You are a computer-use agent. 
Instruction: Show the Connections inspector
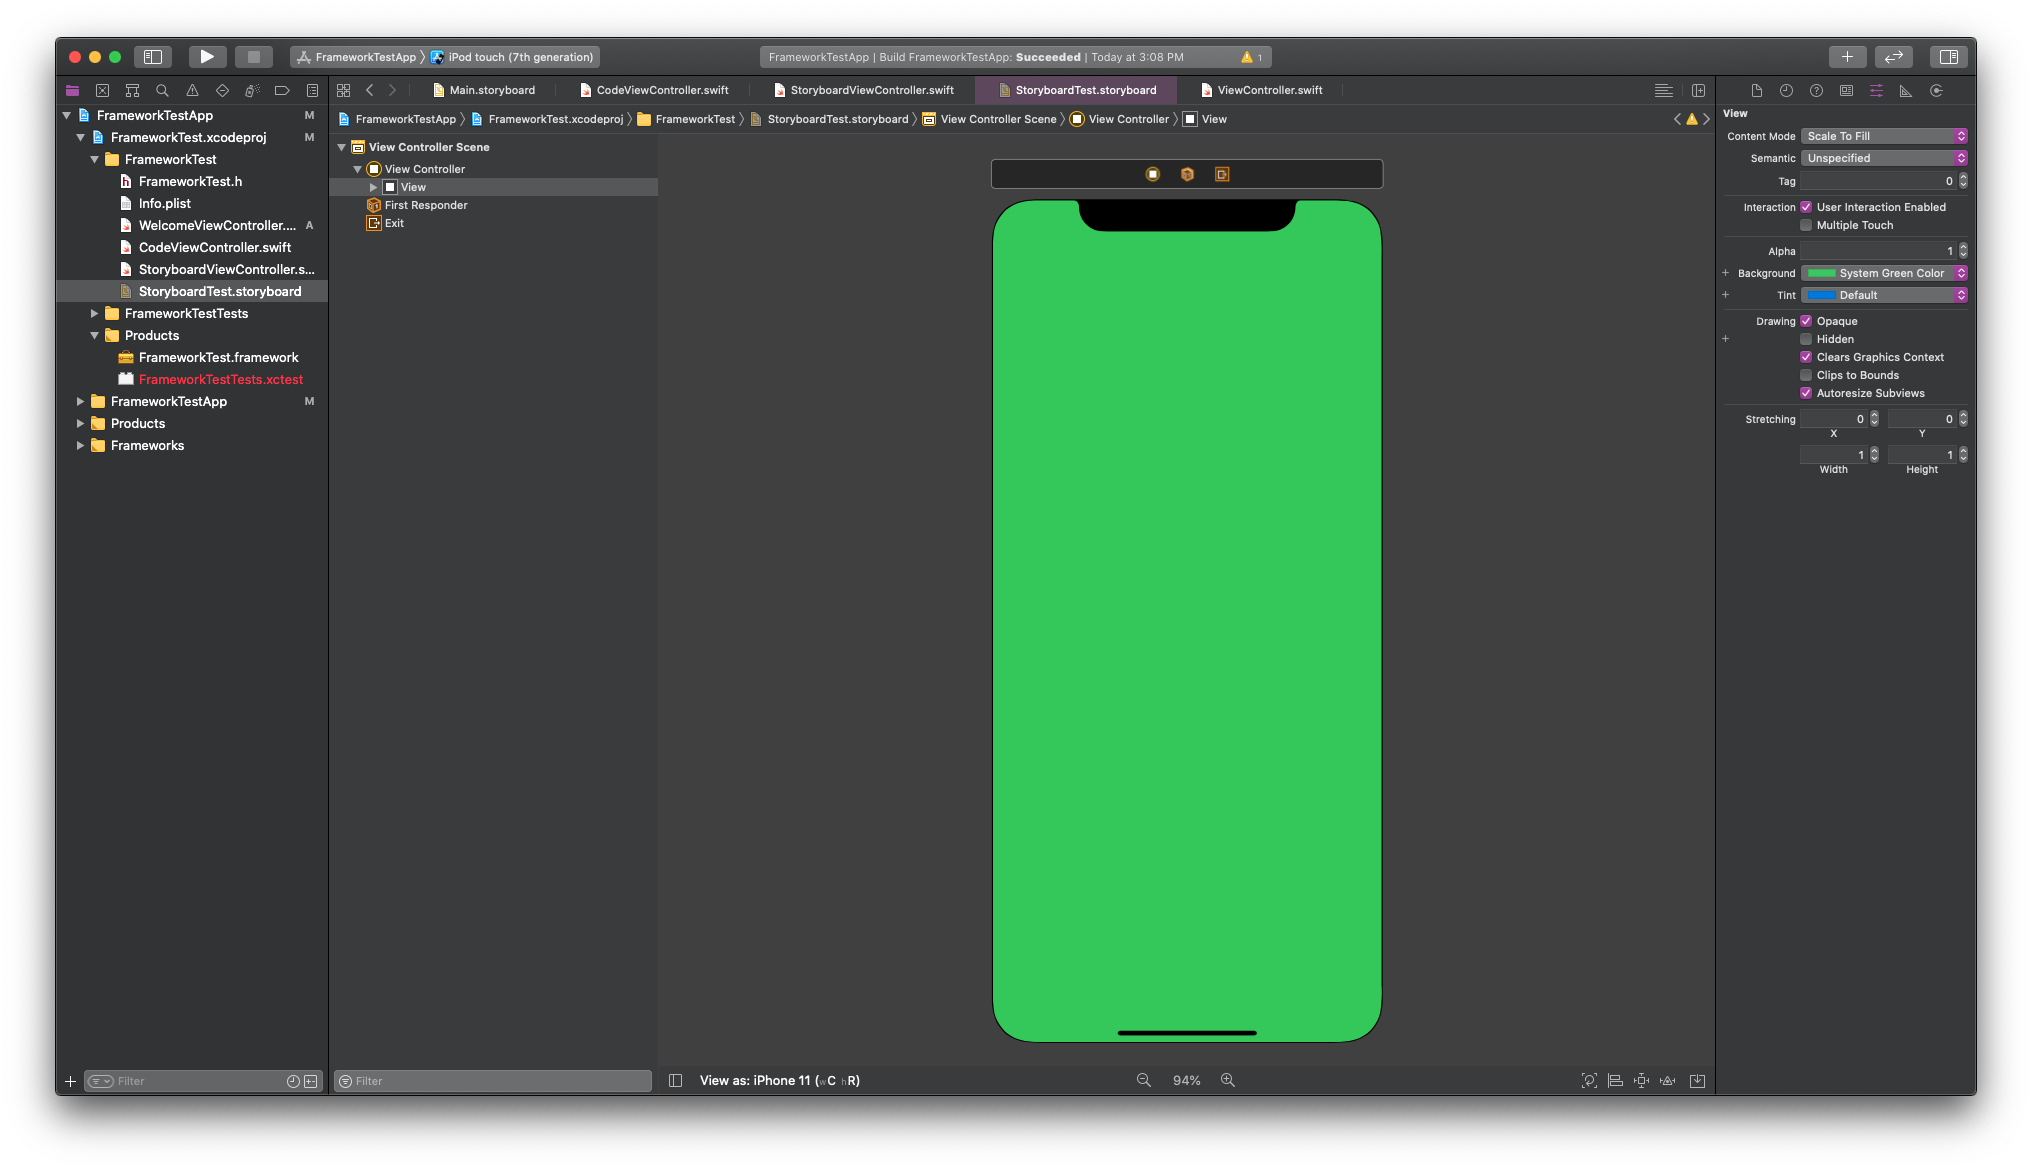tap(1936, 91)
